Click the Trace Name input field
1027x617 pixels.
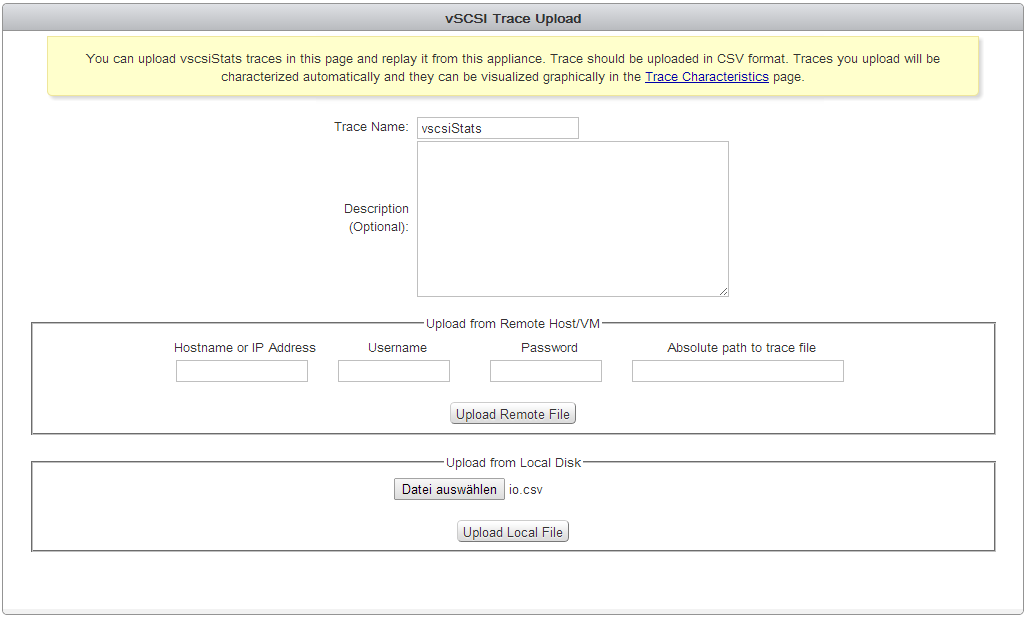pos(498,128)
